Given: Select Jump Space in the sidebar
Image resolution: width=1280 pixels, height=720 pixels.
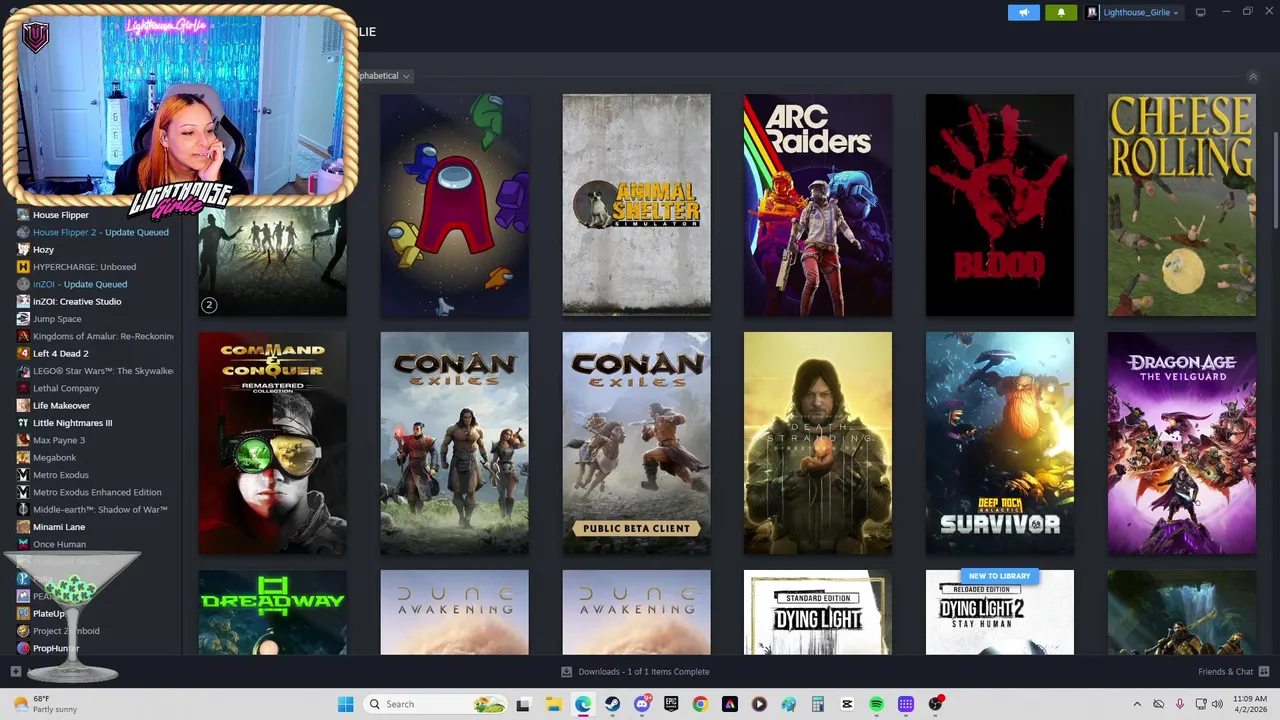Looking at the screenshot, I should 57,319.
